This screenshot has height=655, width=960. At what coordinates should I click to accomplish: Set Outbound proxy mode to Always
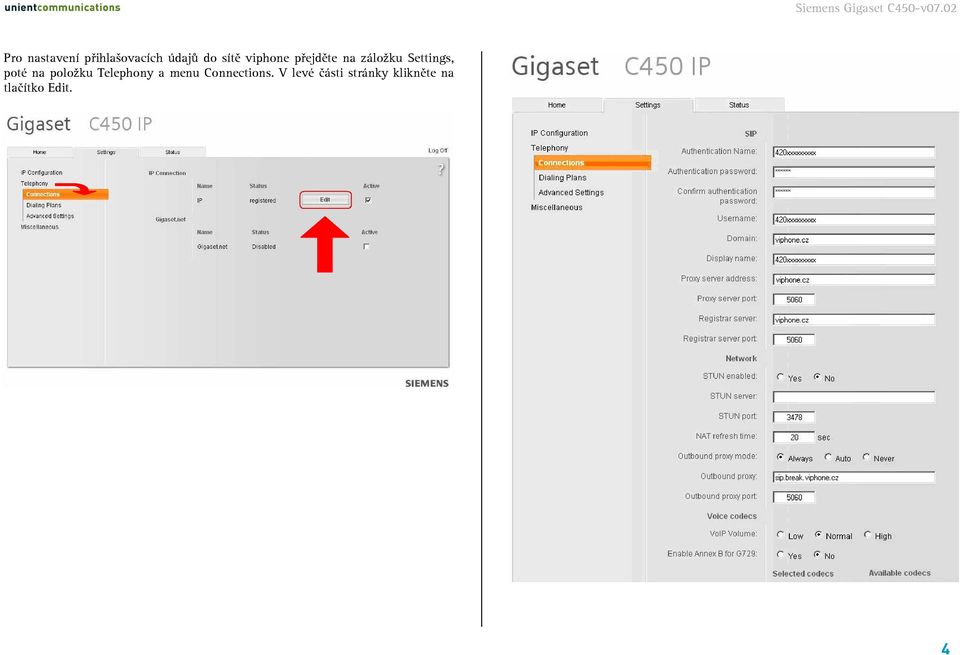point(780,457)
